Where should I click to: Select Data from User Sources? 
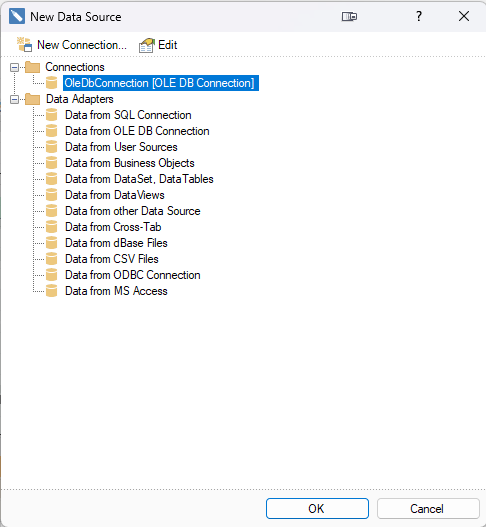tap(121, 147)
